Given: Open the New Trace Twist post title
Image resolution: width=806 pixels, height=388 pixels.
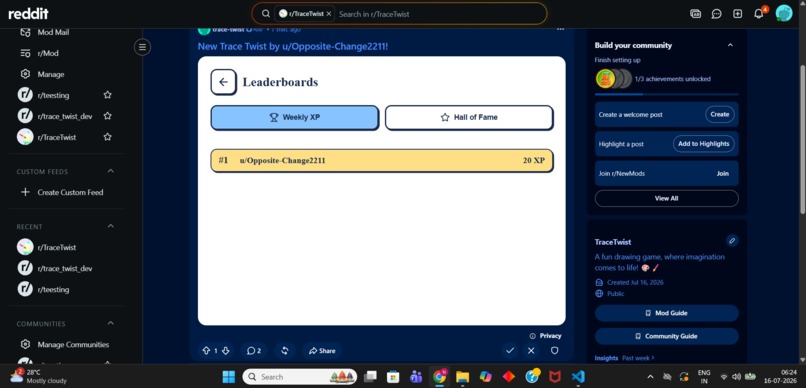Looking at the screenshot, I should point(293,46).
